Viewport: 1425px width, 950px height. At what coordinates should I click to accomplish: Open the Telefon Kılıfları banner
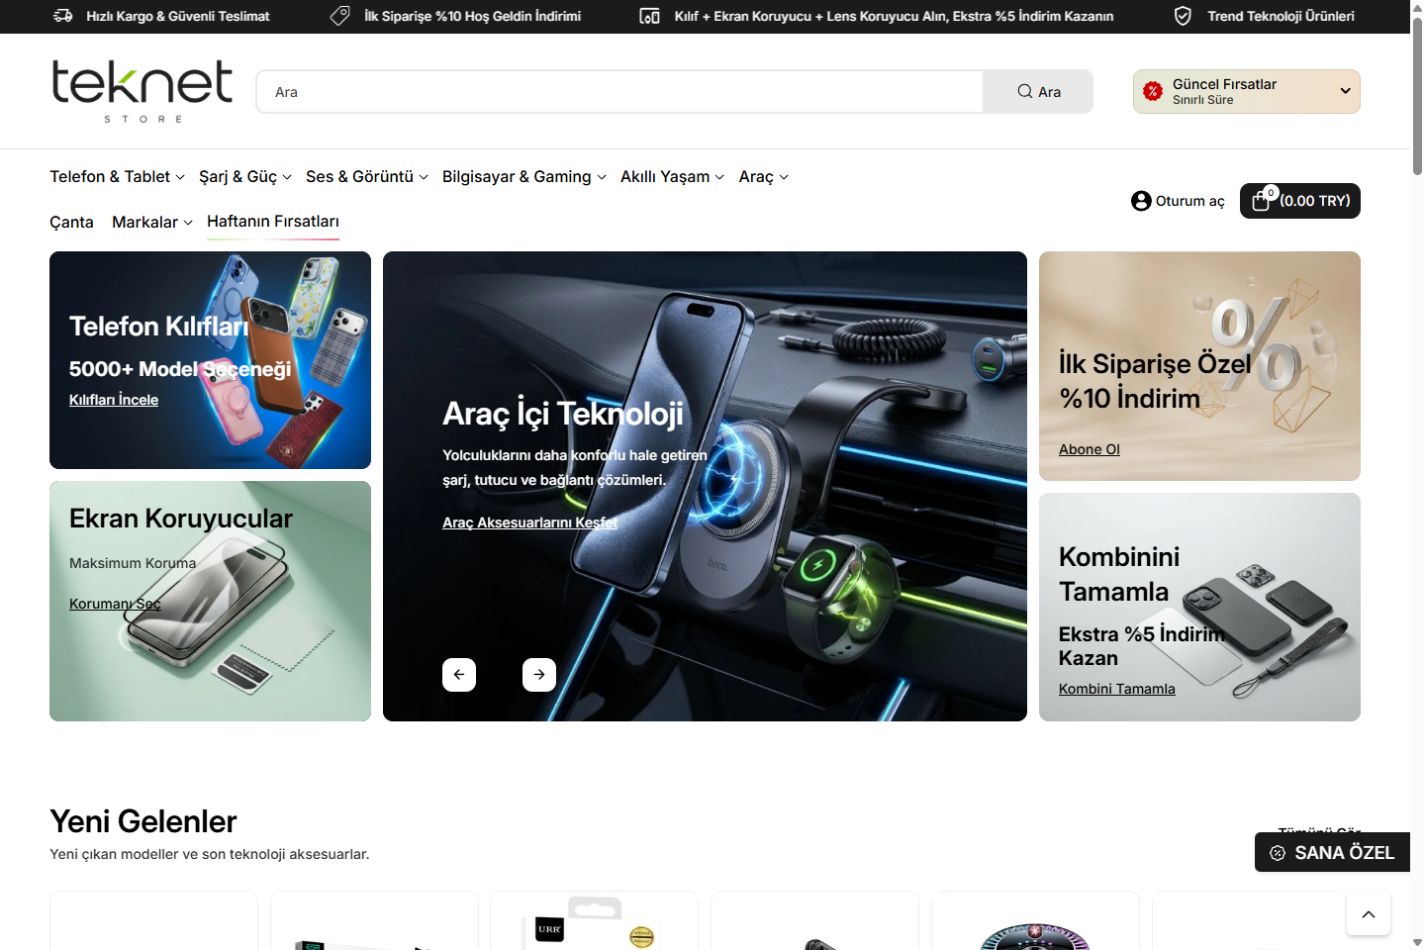pos(210,360)
